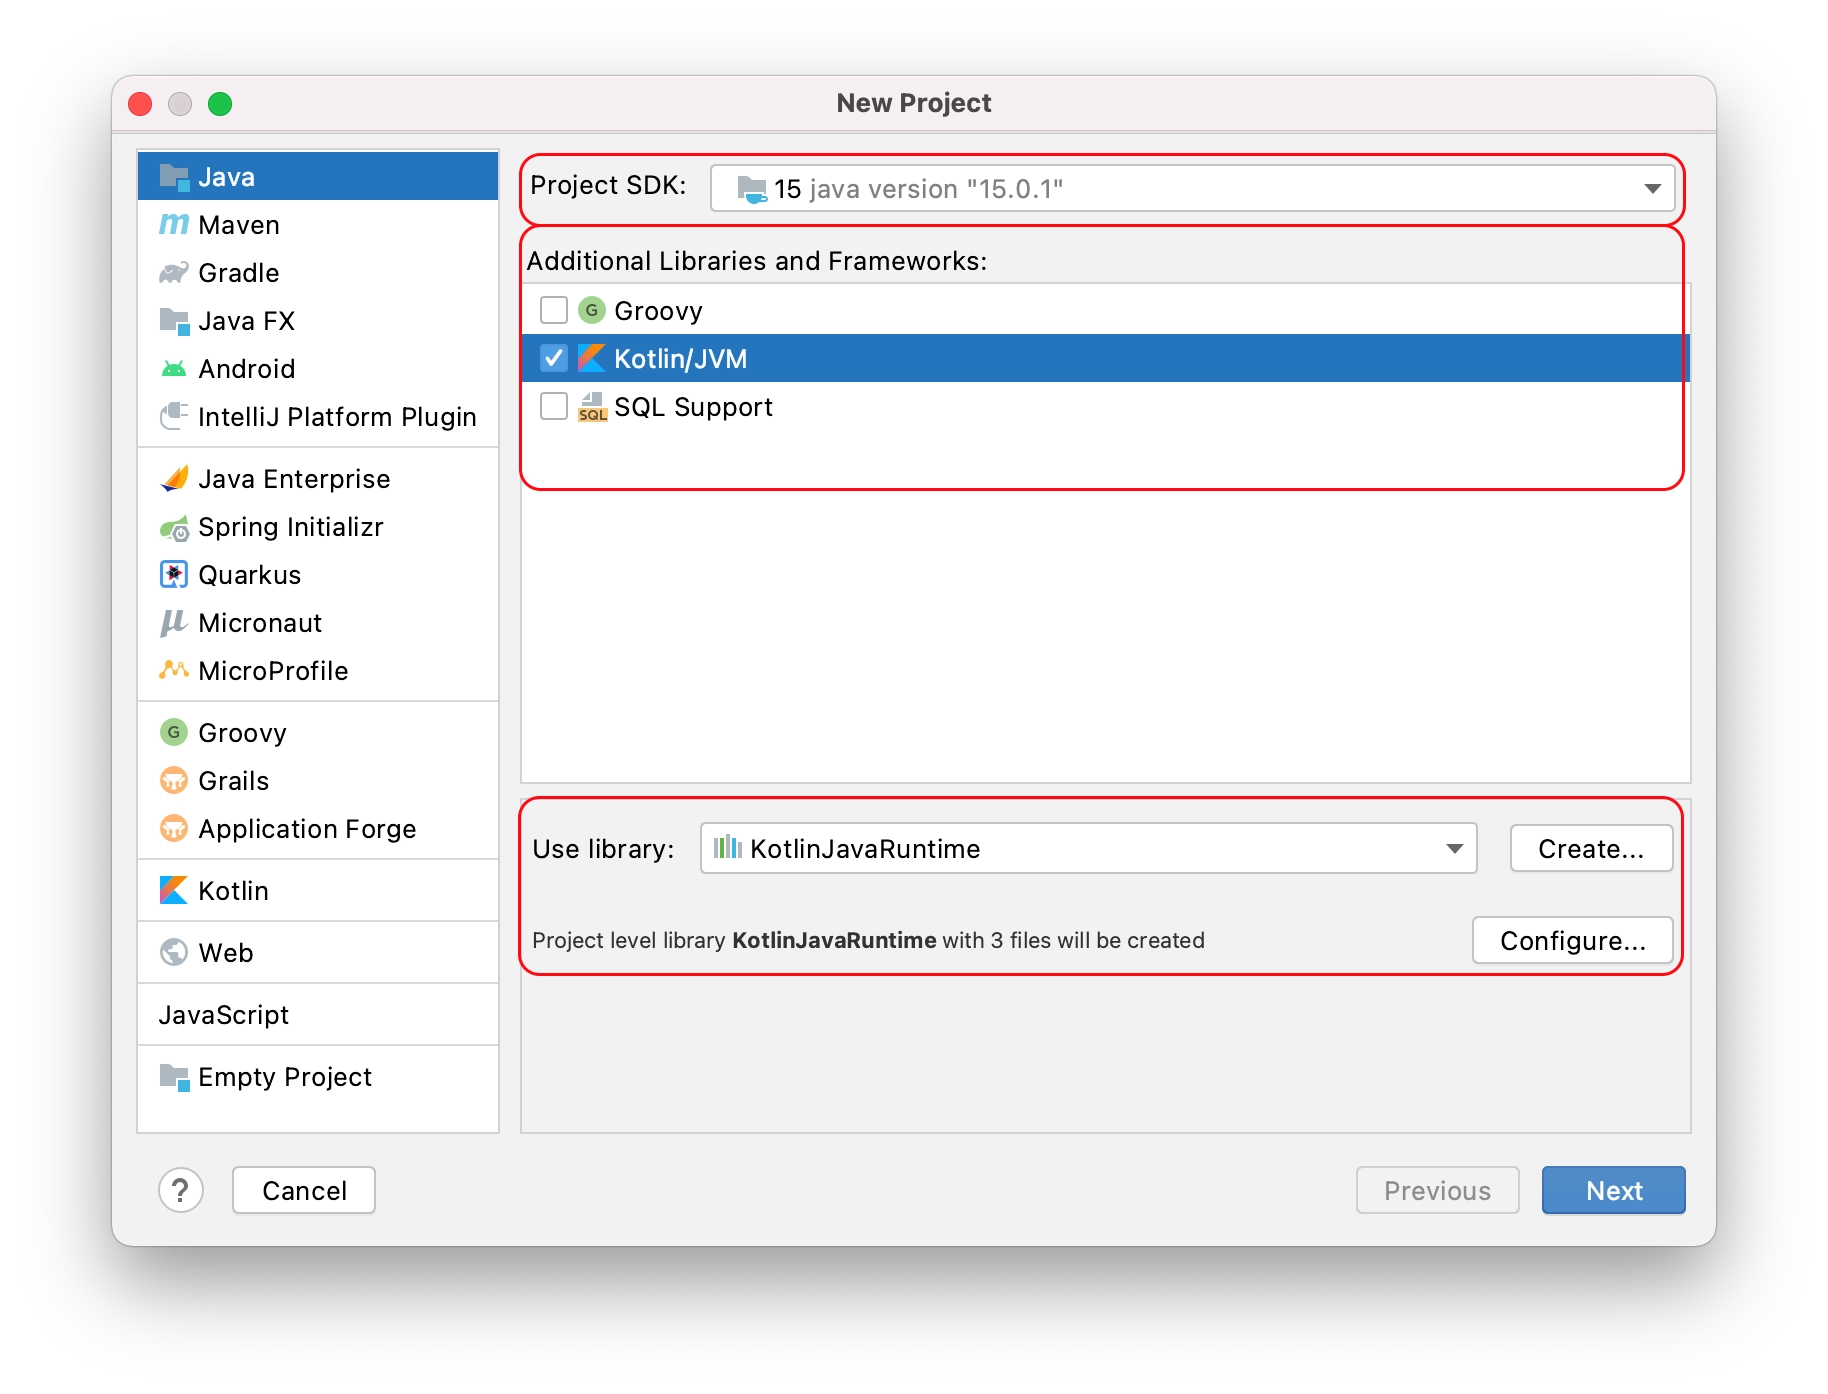
Task: Select Grails in the sidebar
Action: coord(318,780)
